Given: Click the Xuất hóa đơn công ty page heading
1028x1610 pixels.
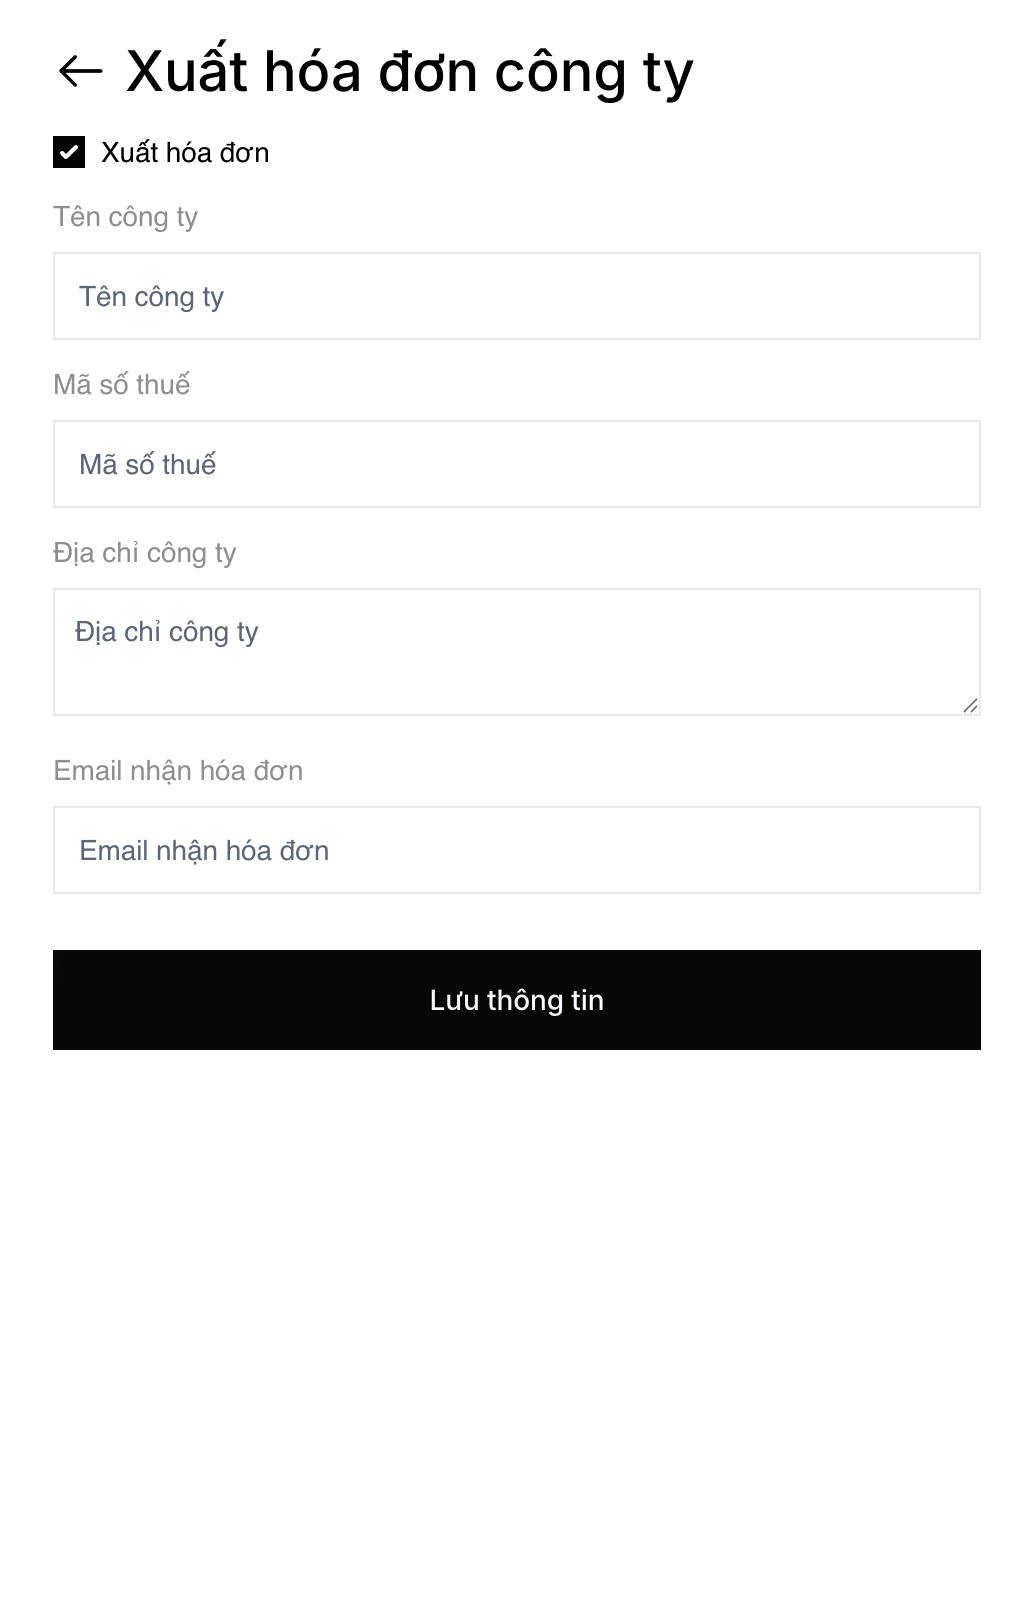Looking at the screenshot, I should (x=409, y=72).
